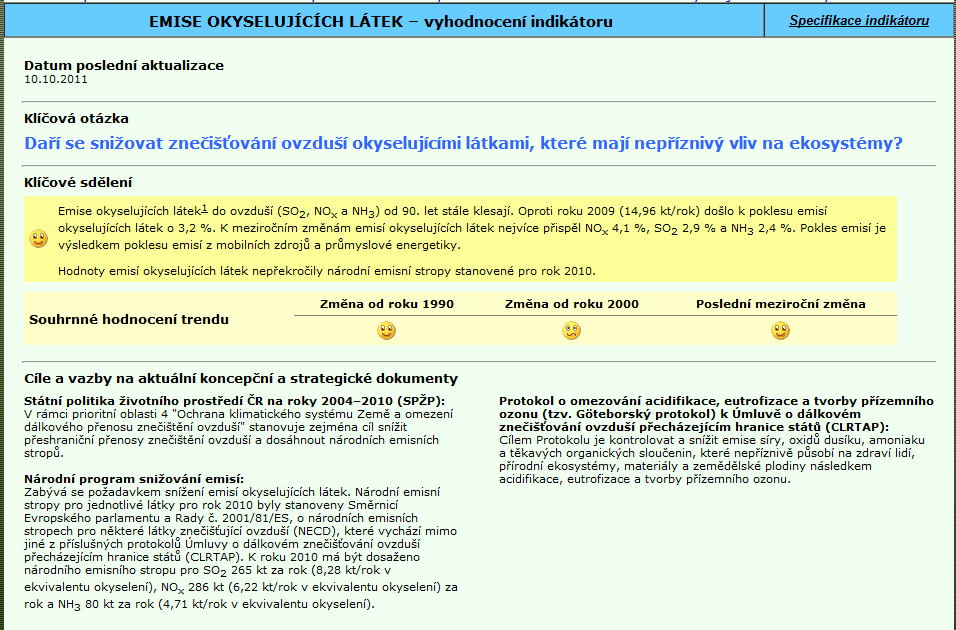Image resolution: width=956 pixels, height=630 pixels.
Task: Open the Specifikace indikátoru link
Action: (x=858, y=21)
